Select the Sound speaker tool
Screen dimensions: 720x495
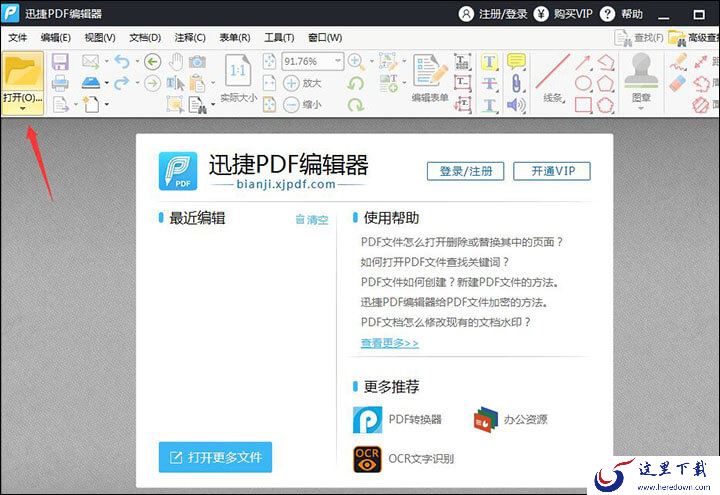click(x=516, y=105)
